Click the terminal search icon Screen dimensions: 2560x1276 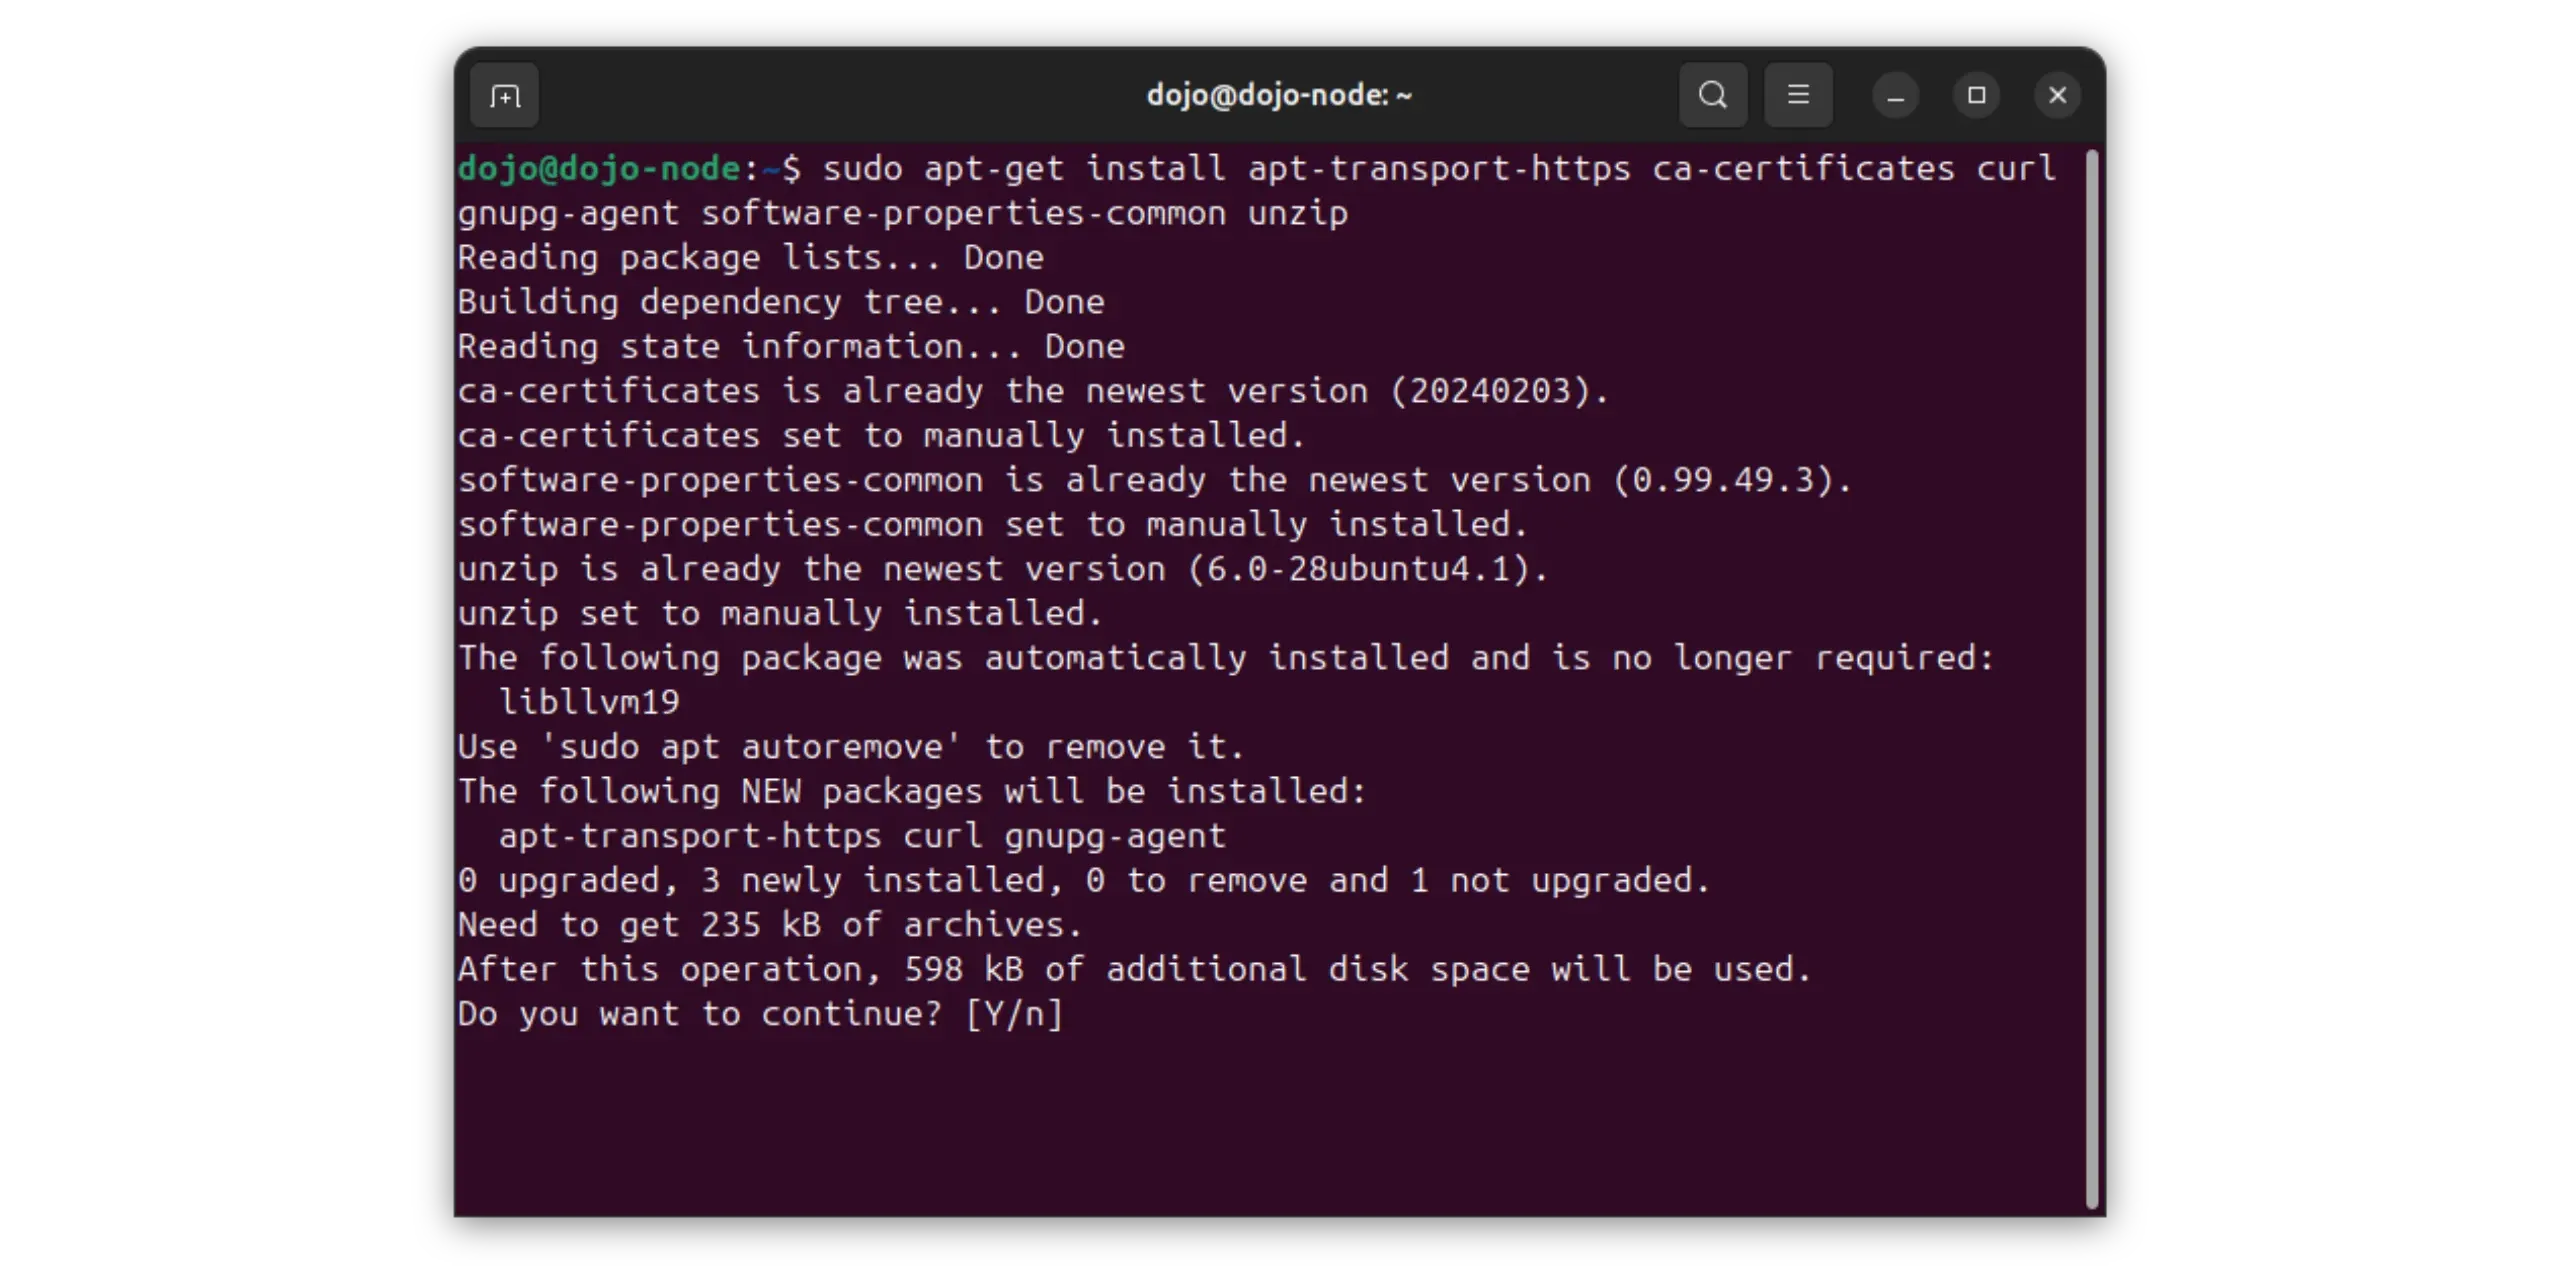[x=1713, y=96]
